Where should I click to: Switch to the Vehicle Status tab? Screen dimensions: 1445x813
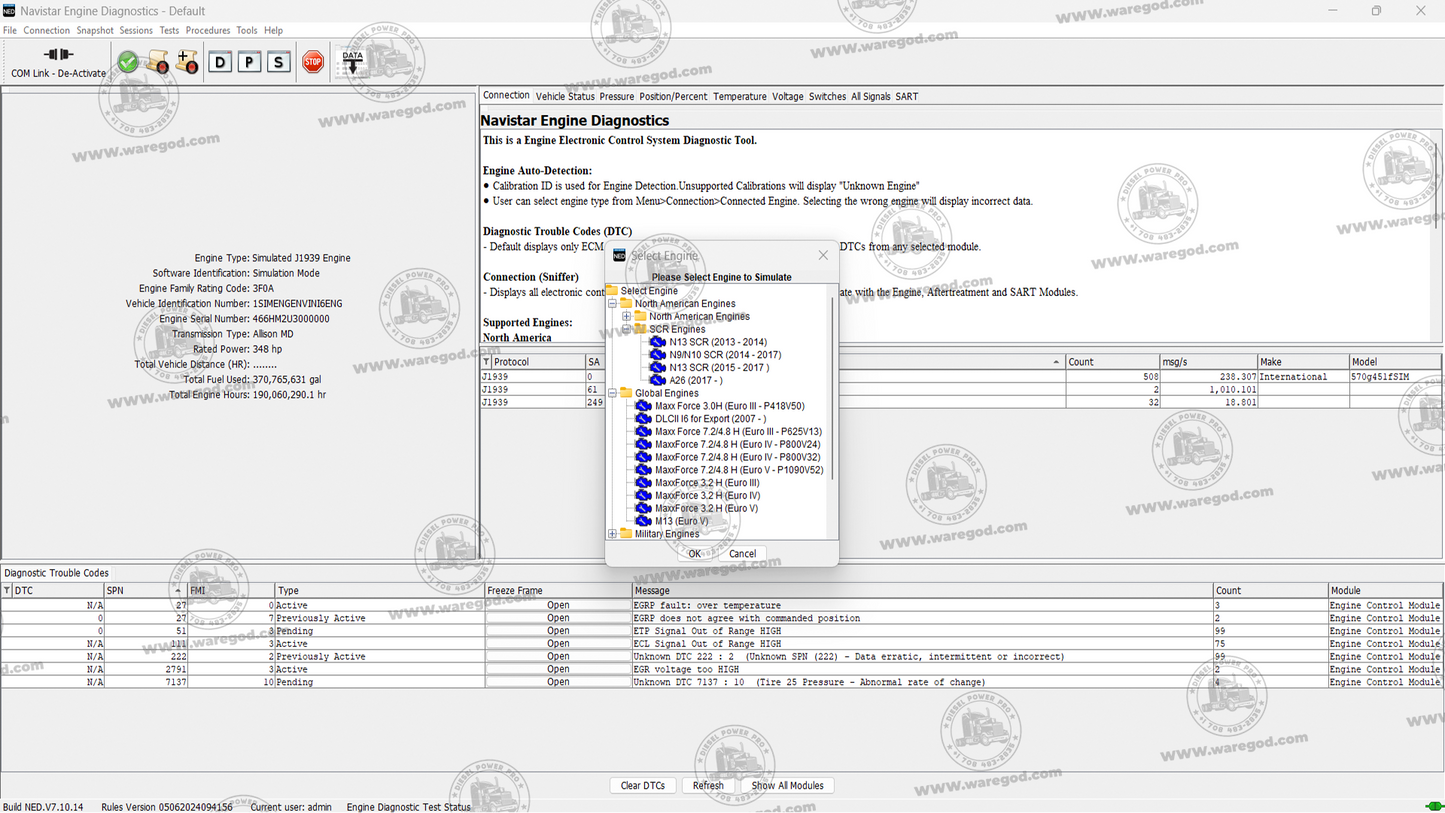pyautogui.click(x=565, y=97)
